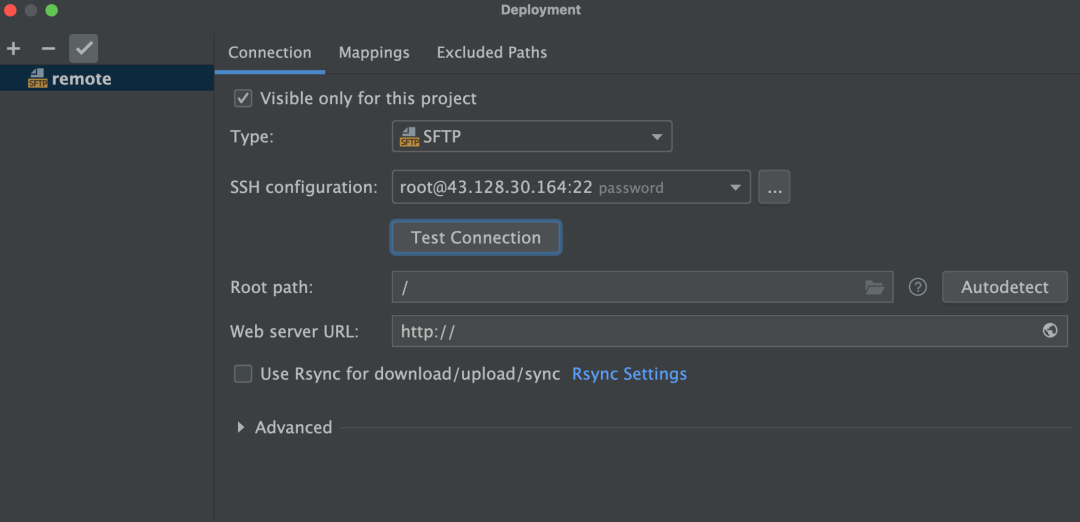Select the remote SFTP server entry
Viewport: 1080px width, 522px height.
pos(81,79)
